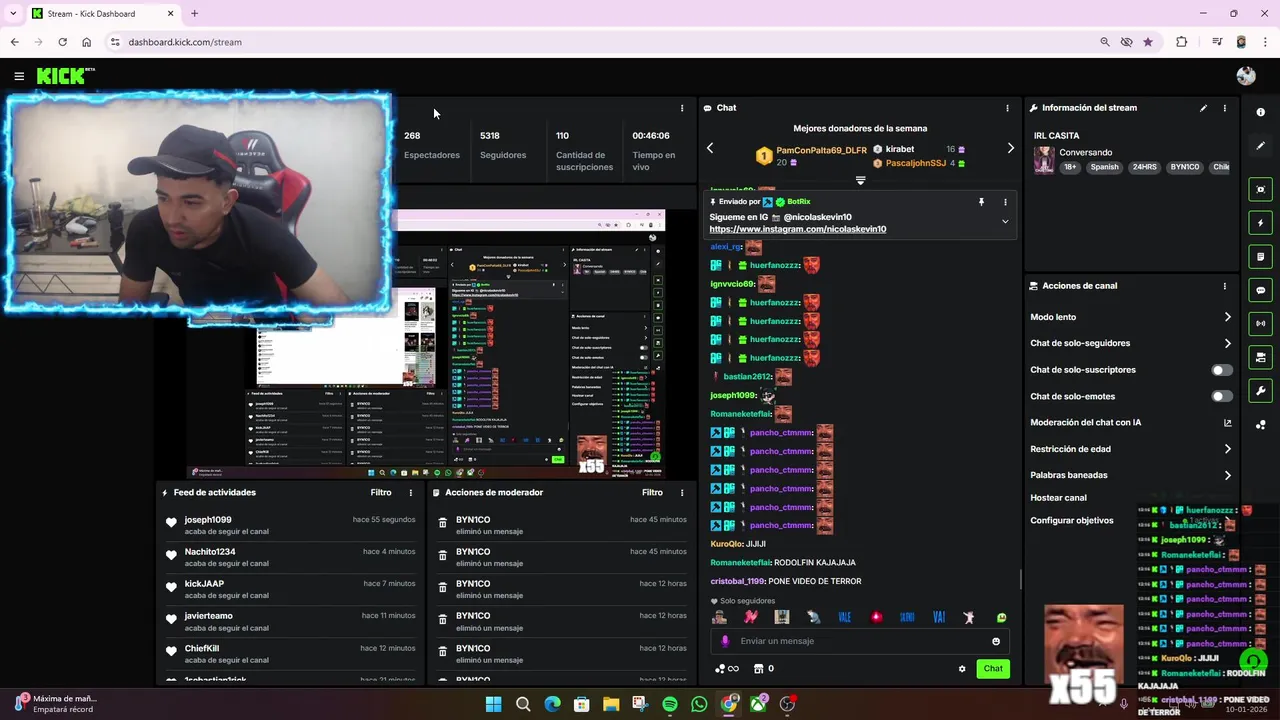The width and height of the screenshot is (1280, 720).
Task: Select the VALE emote
Action: point(845,618)
